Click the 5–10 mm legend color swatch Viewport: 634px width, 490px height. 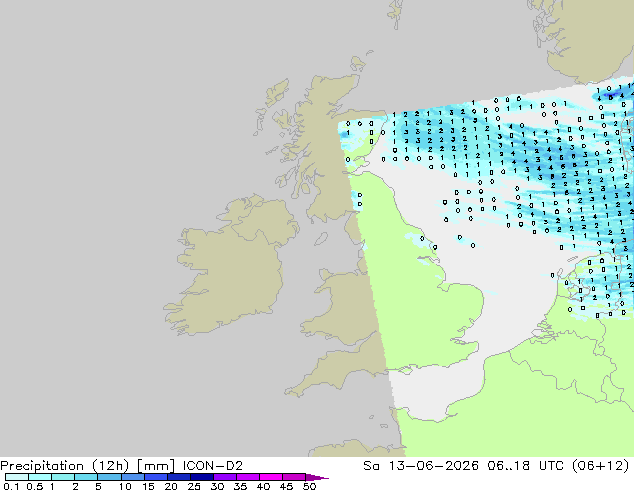tap(109, 477)
